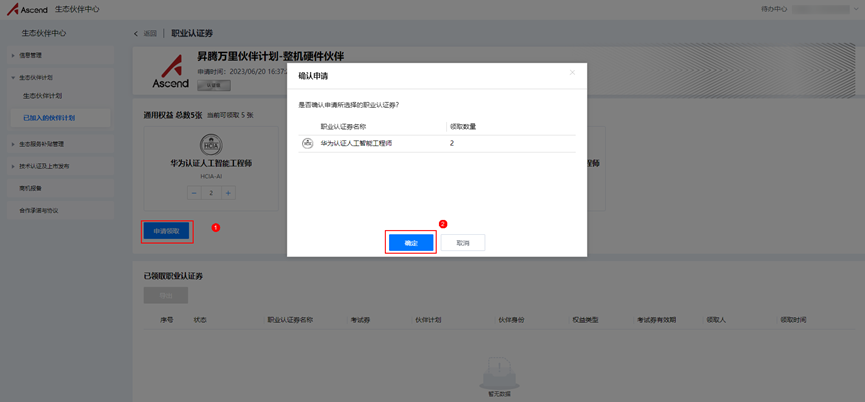Click quantity value 2 in dialog table
Image resolution: width=865 pixels, height=402 pixels.
pyautogui.click(x=452, y=143)
